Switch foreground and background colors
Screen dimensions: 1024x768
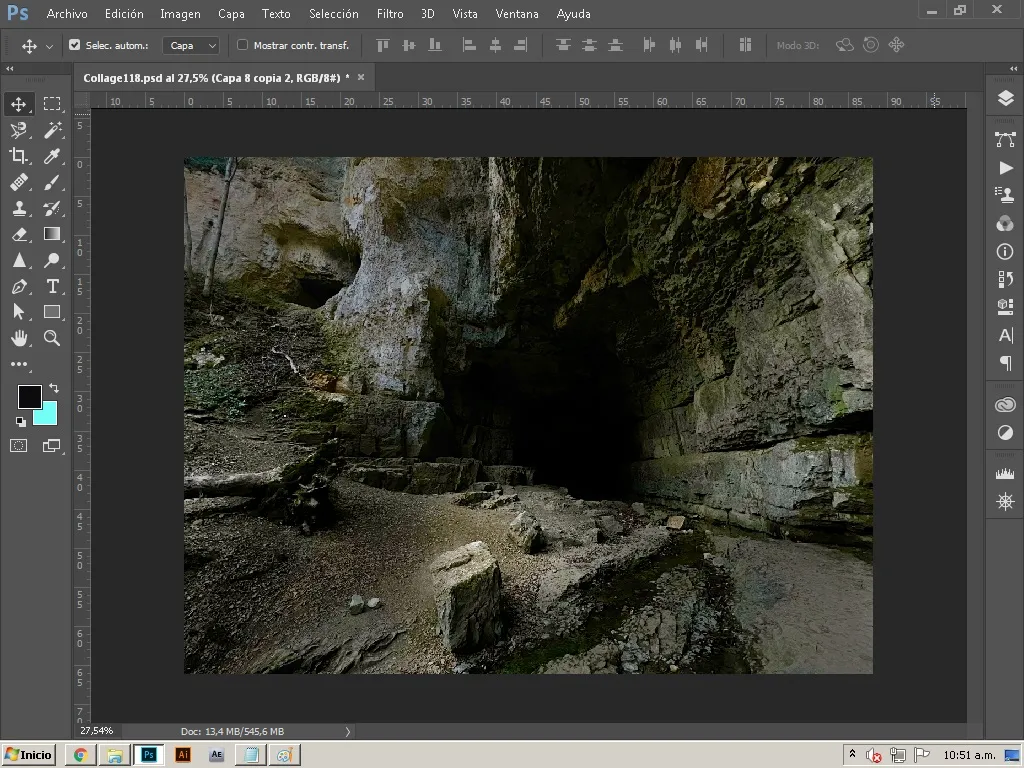(54, 388)
